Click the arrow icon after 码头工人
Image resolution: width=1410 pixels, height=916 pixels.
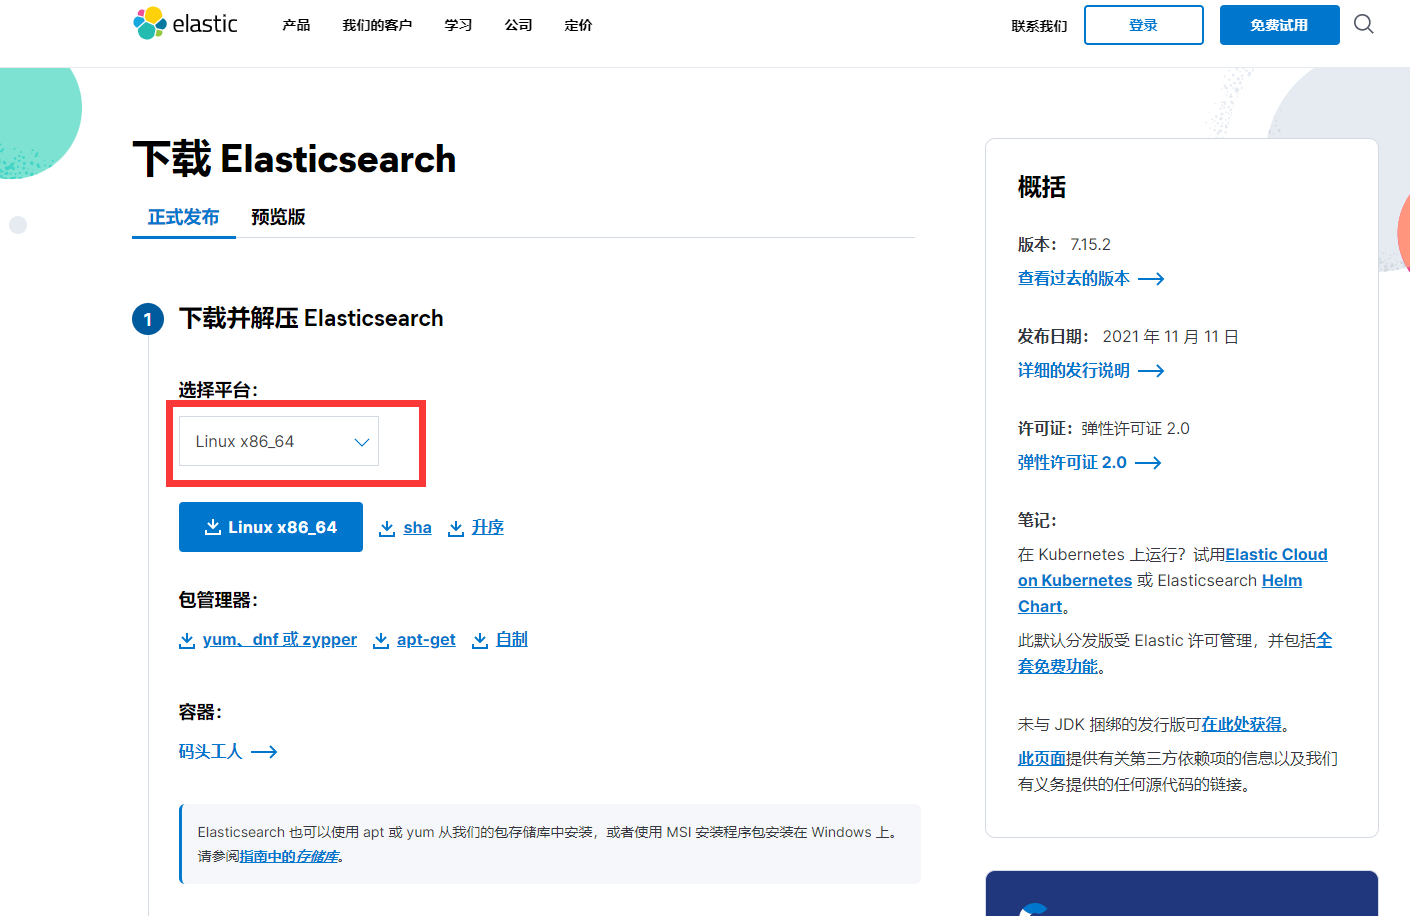tap(264, 752)
